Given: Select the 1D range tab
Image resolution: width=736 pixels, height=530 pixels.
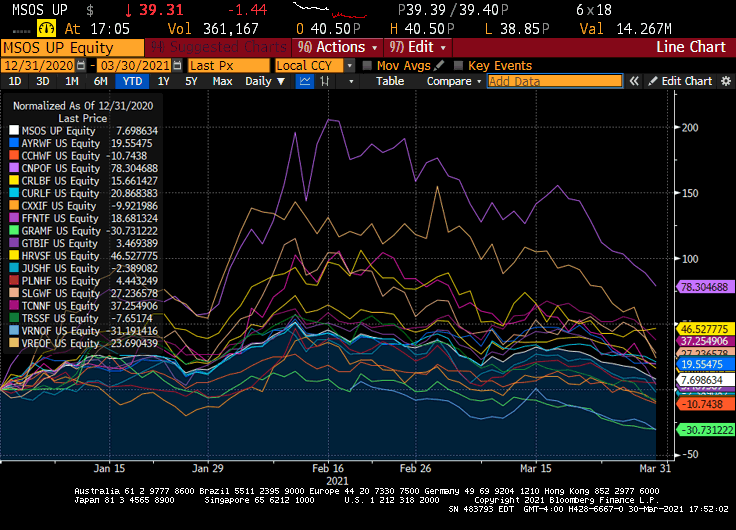Looking at the screenshot, I should [x=15, y=81].
